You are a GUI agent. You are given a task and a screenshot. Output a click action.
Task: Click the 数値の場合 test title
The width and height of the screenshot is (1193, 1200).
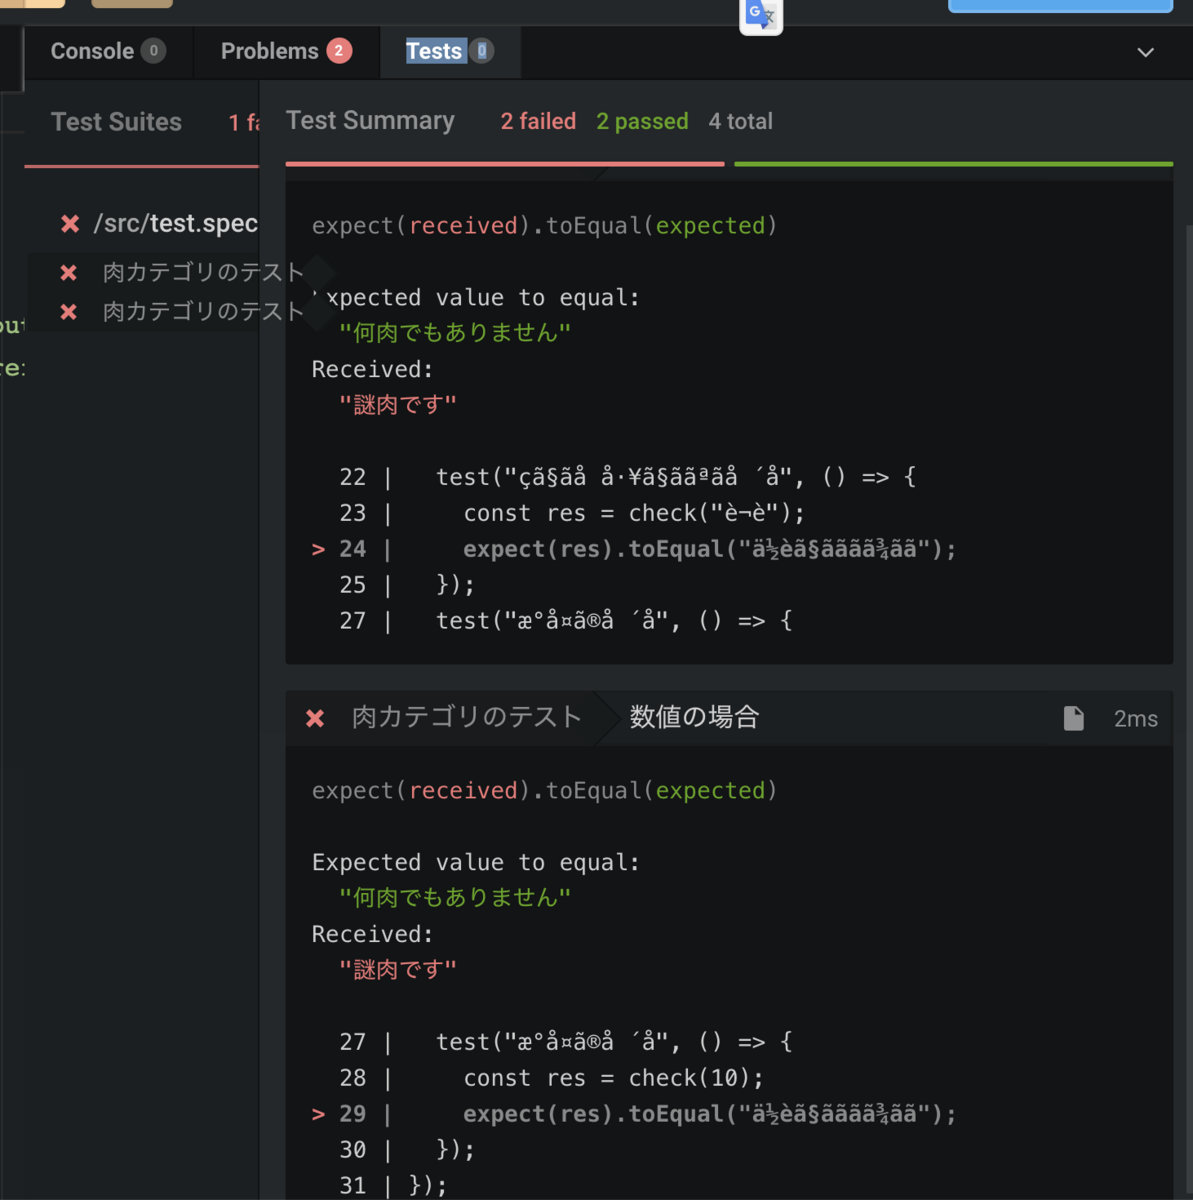[694, 717]
